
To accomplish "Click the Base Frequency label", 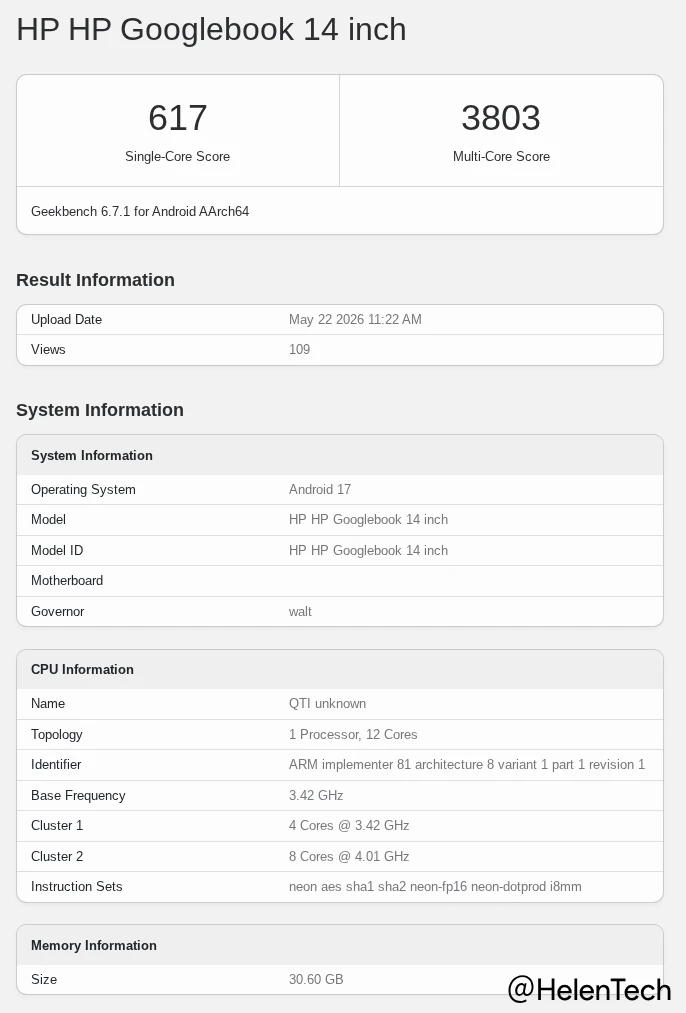I will tap(78, 795).
